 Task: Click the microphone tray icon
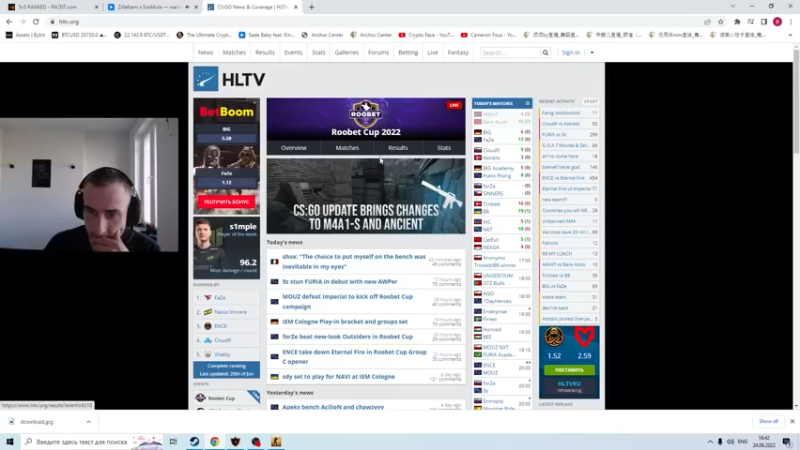[x=720, y=441]
